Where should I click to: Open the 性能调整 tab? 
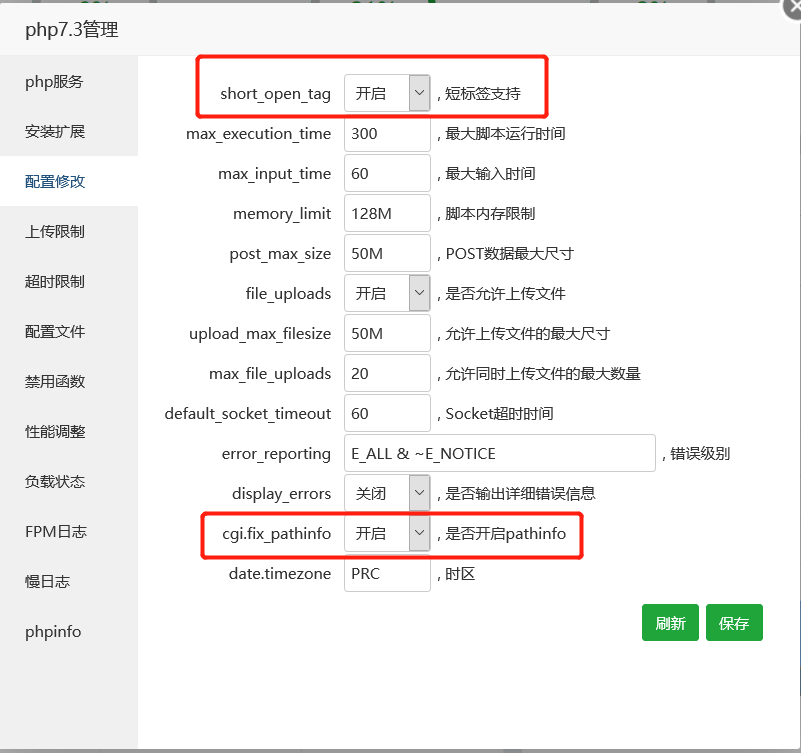point(55,432)
